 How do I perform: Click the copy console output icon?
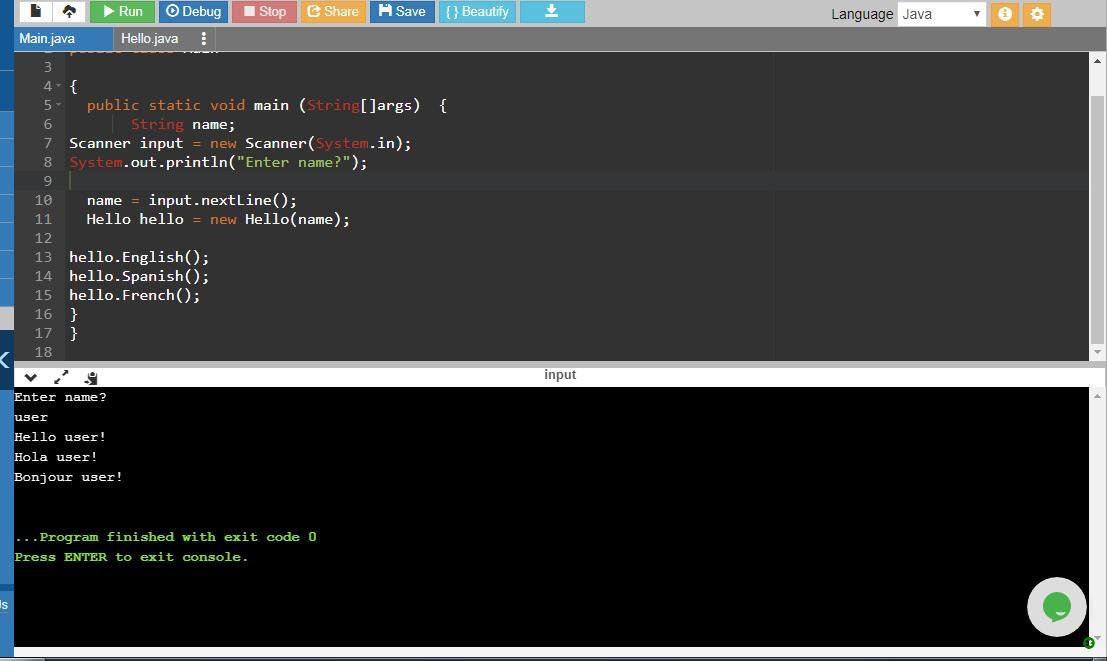point(91,376)
